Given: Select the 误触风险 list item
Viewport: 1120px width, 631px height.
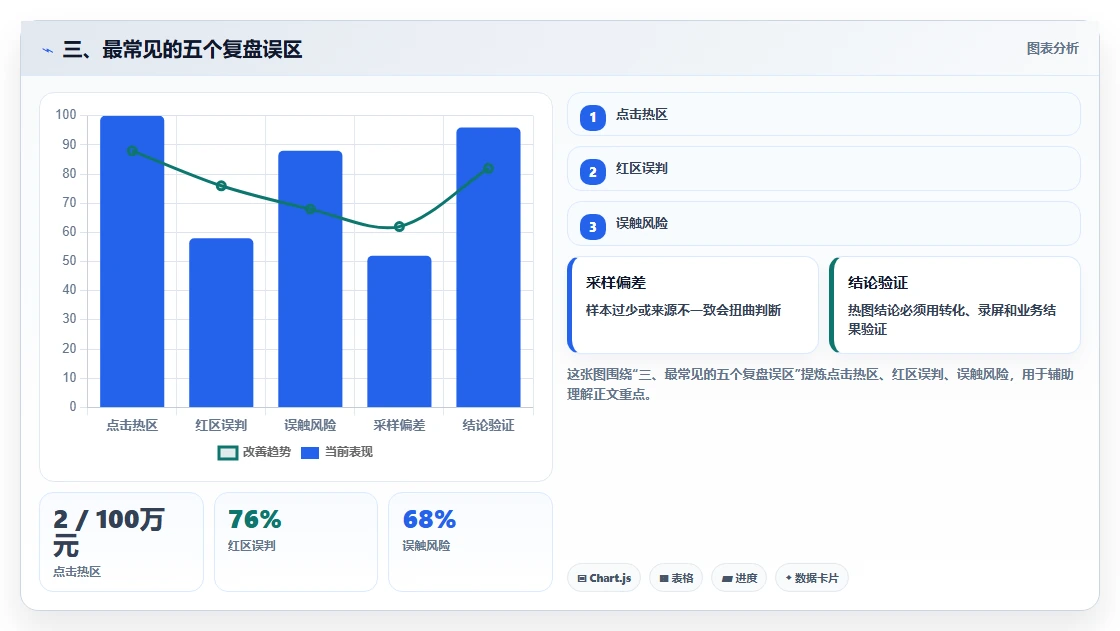Looking at the screenshot, I should click(x=824, y=224).
